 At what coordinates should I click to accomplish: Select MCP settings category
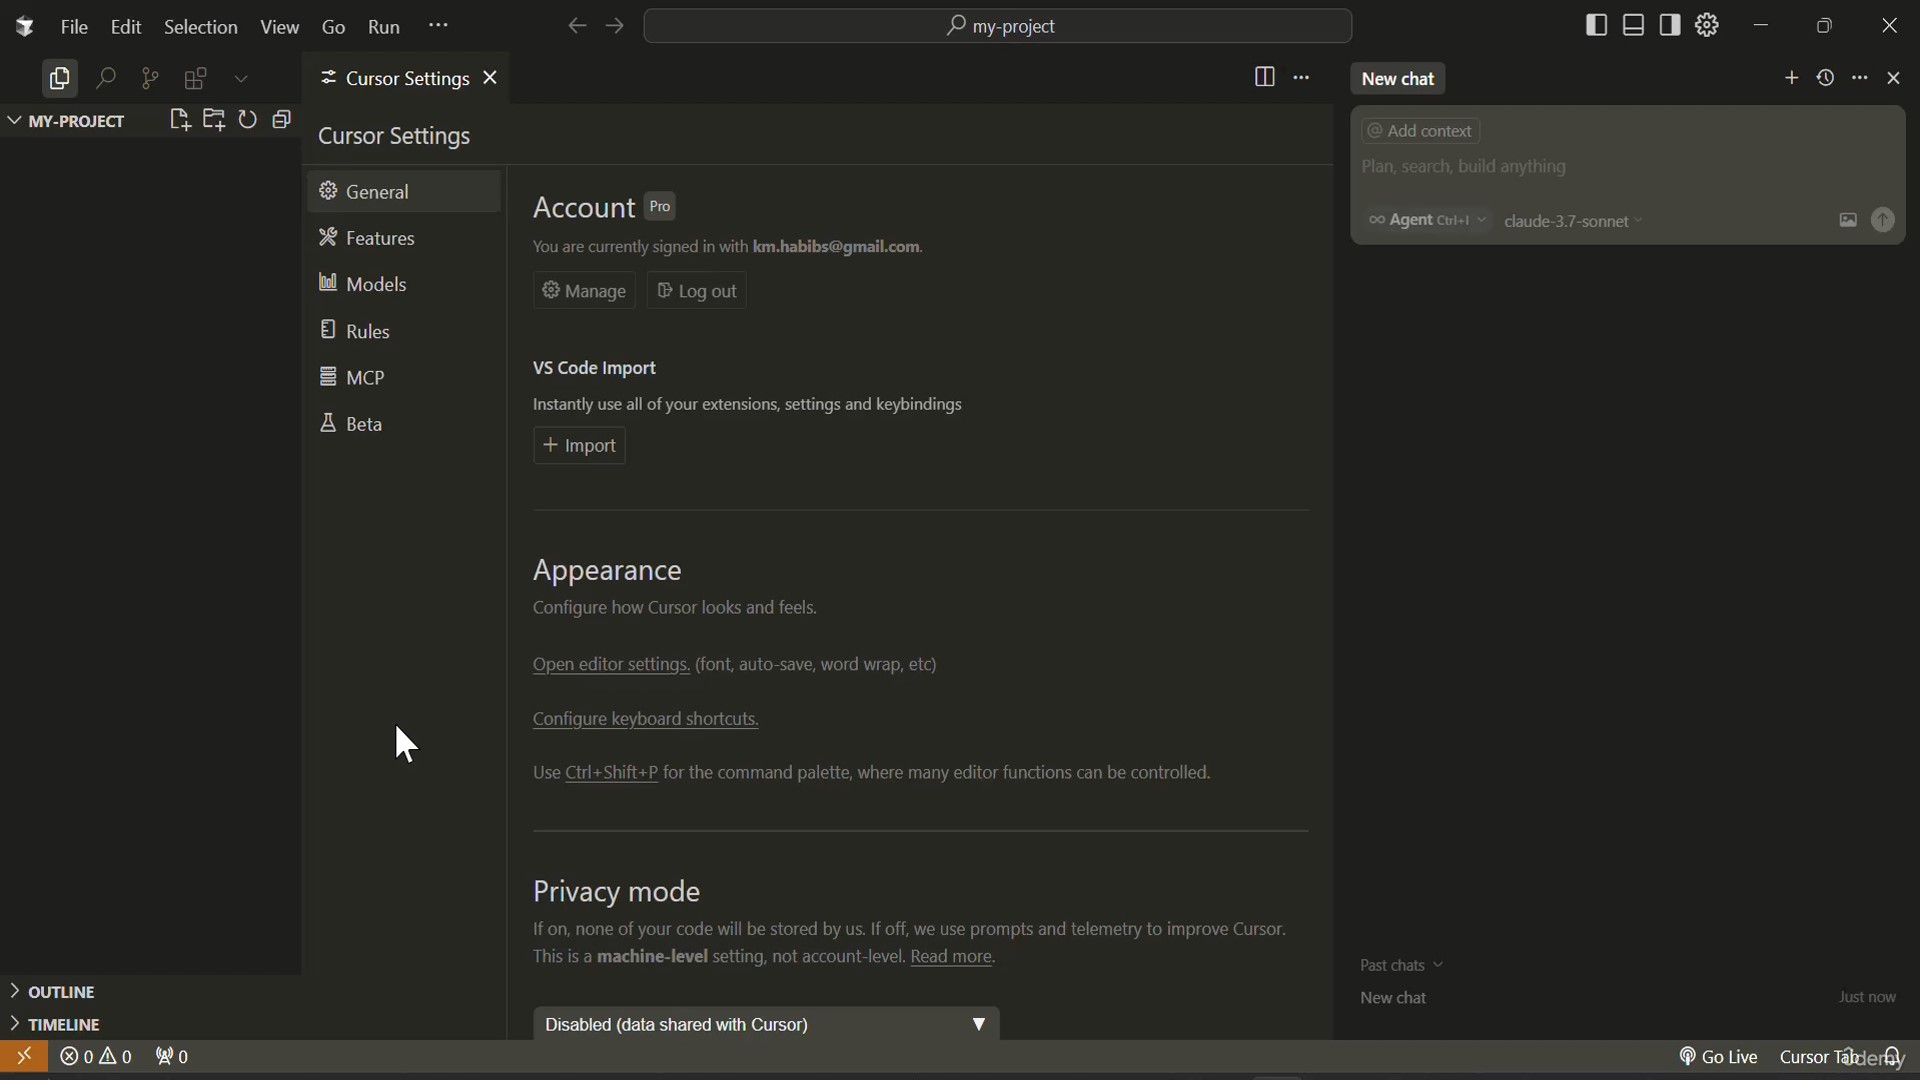[404, 377]
